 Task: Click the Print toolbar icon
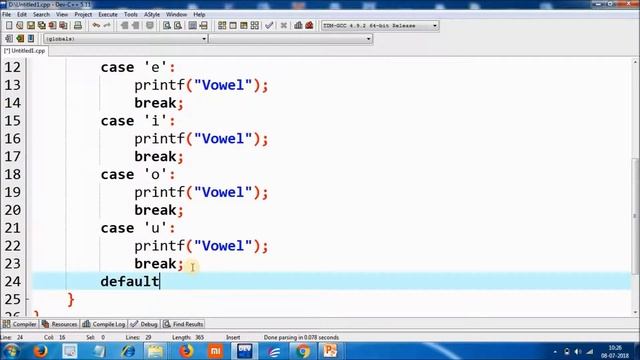pos(78,25)
